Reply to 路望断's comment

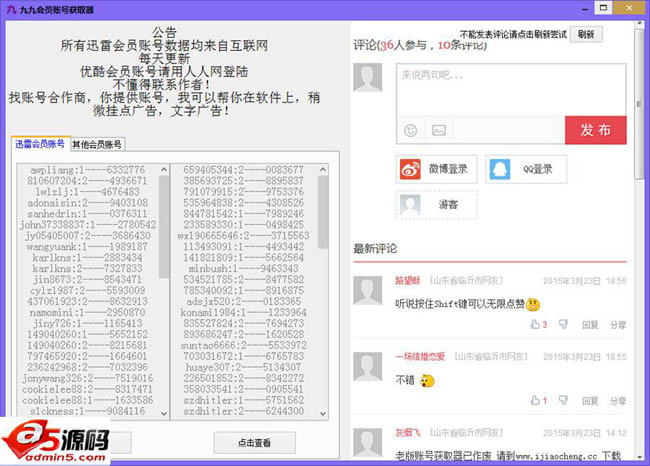click(590, 325)
